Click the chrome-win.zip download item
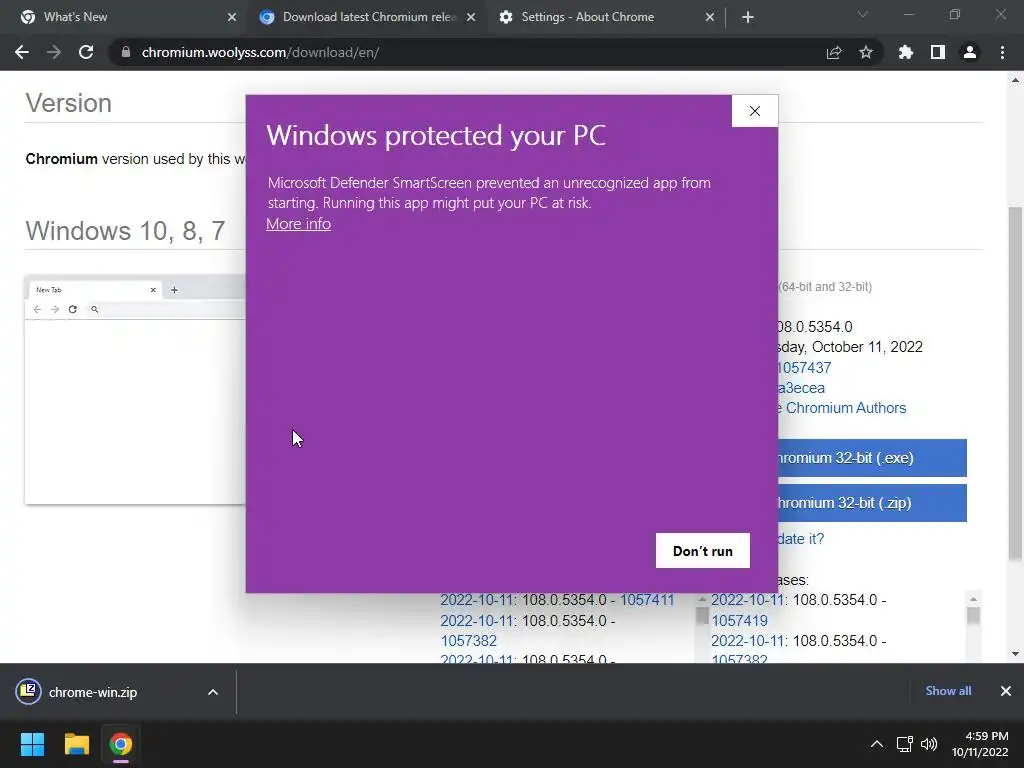 pos(91,692)
